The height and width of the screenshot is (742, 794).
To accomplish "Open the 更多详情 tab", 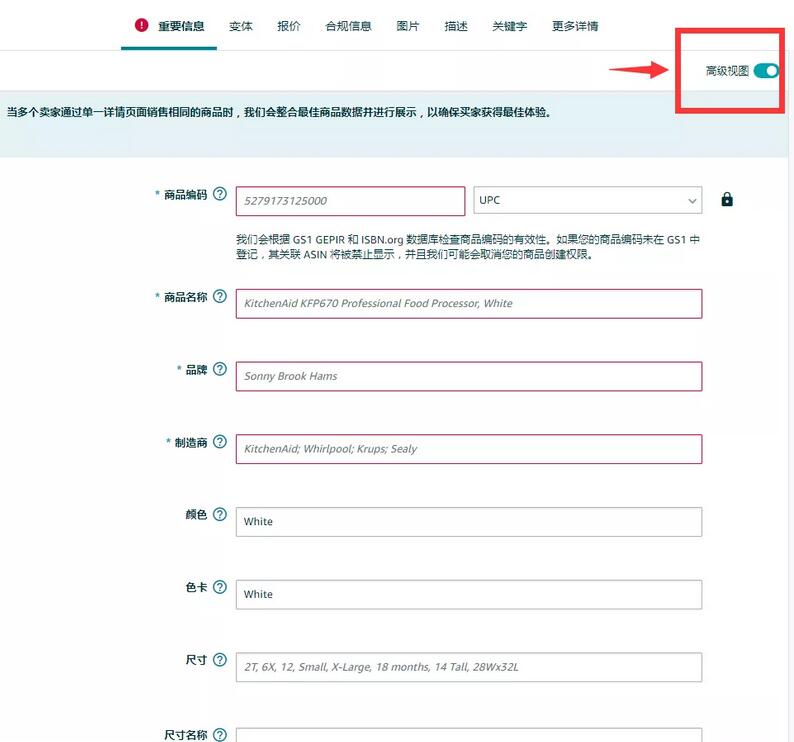I will (575, 26).
